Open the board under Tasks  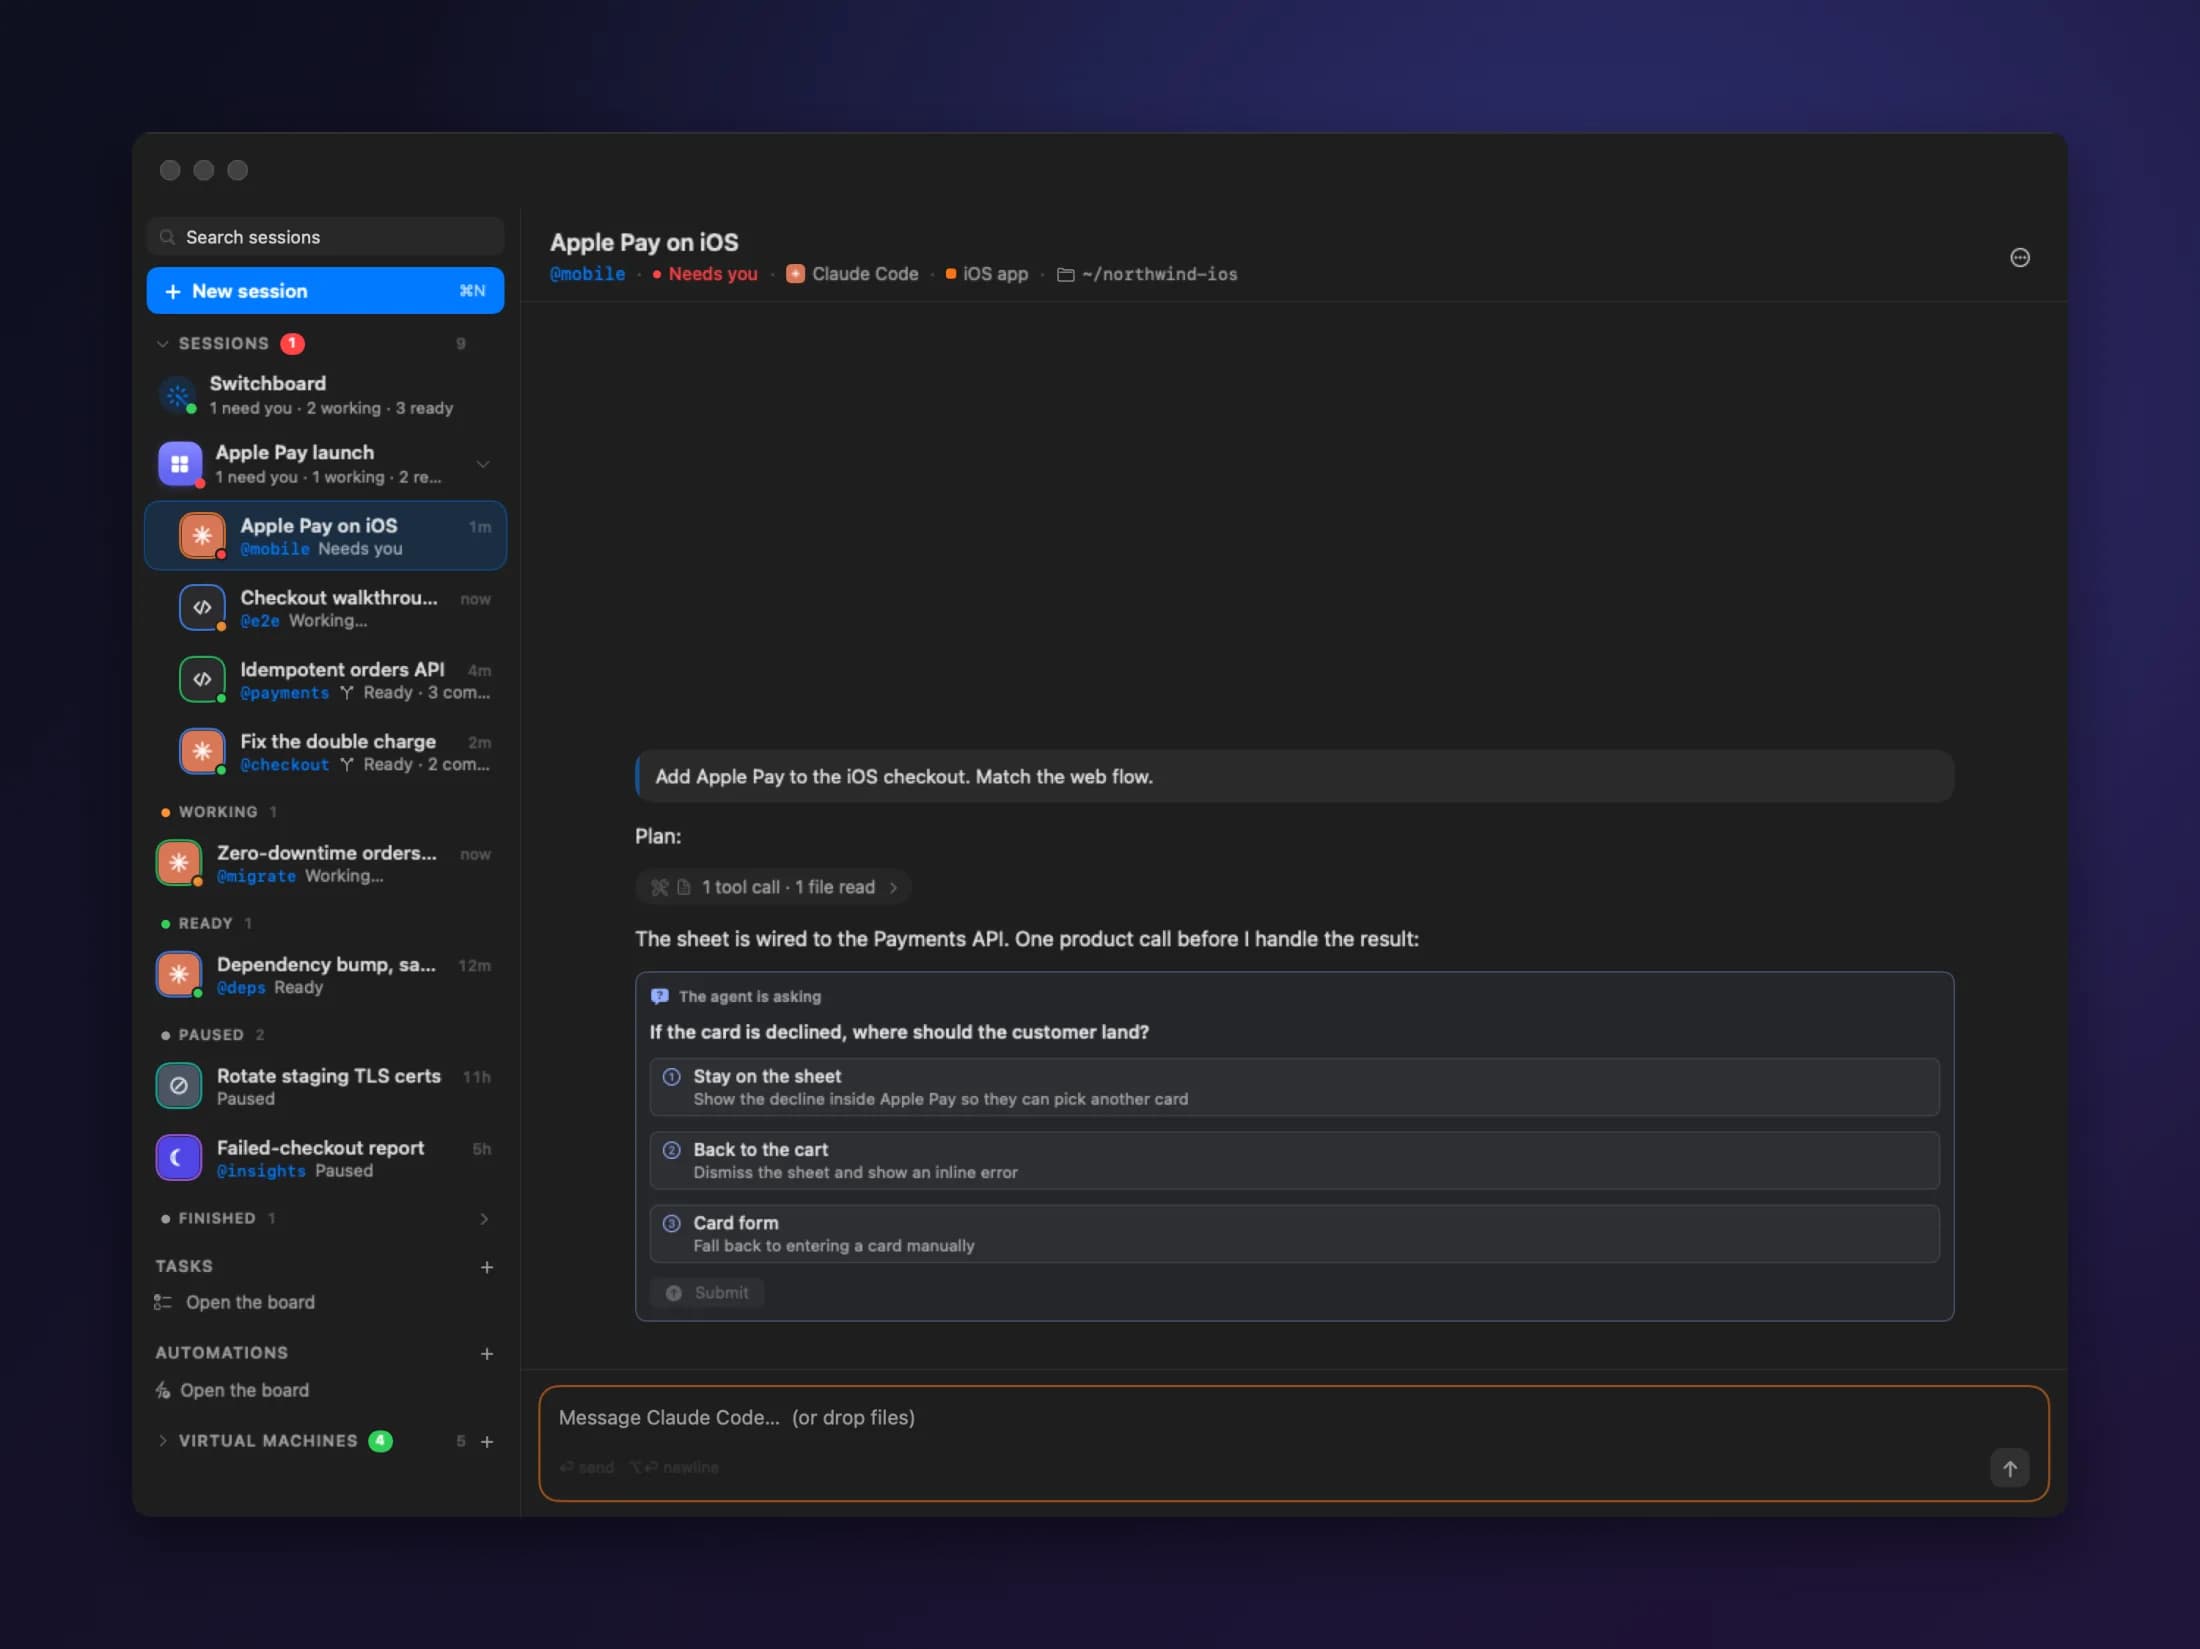(250, 1302)
